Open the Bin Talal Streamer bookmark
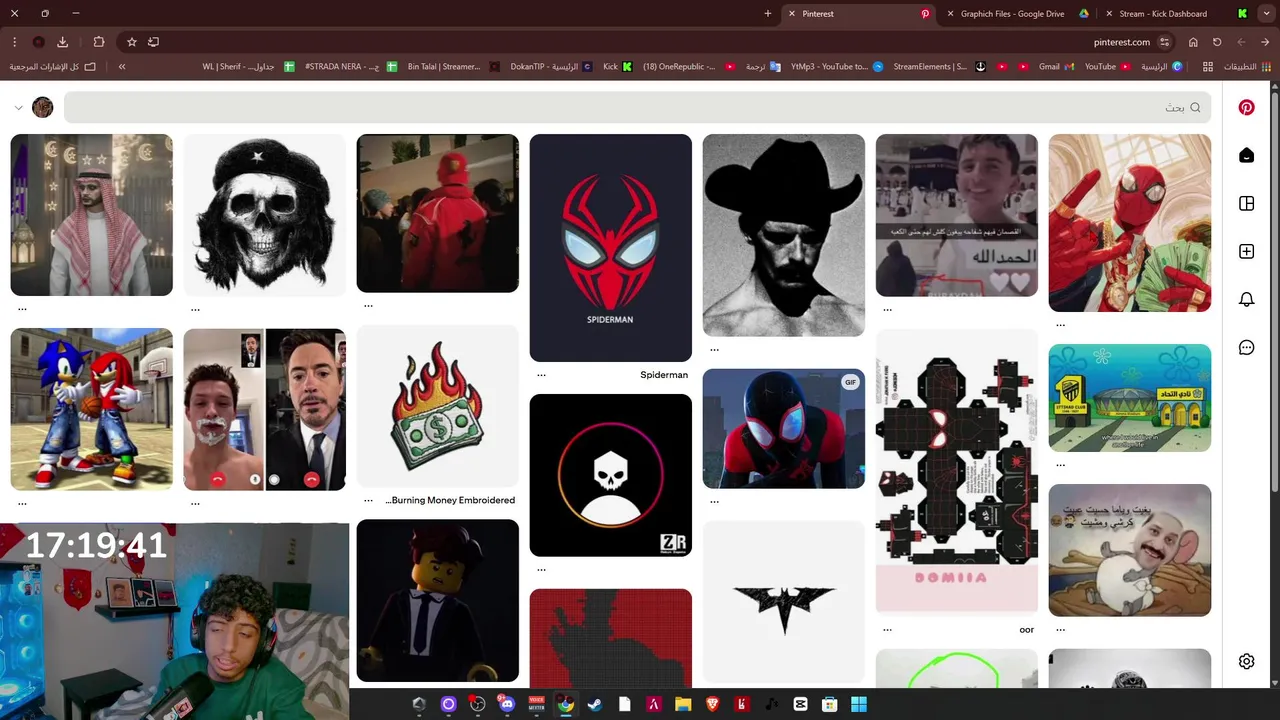This screenshot has width=1280, height=720. [x=452, y=67]
